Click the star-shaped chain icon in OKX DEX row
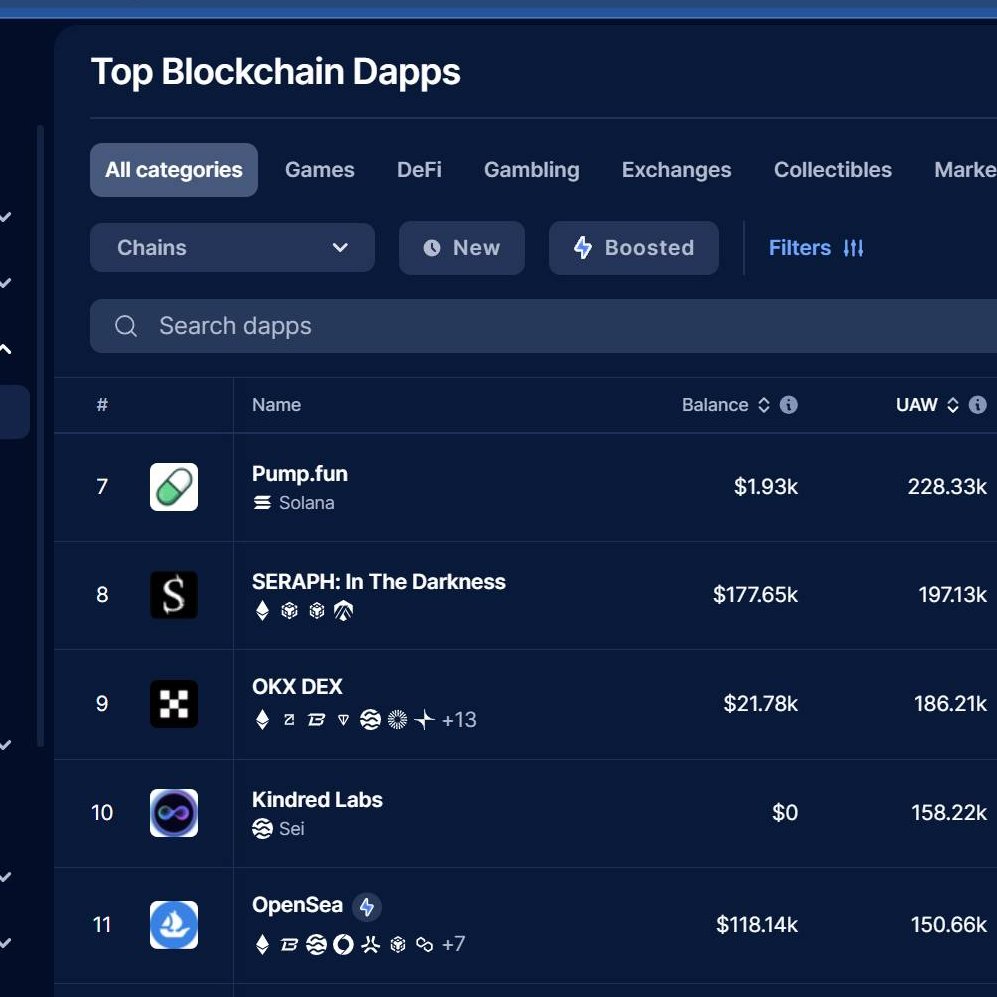The image size is (997, 997). click(x=424, y=720)
